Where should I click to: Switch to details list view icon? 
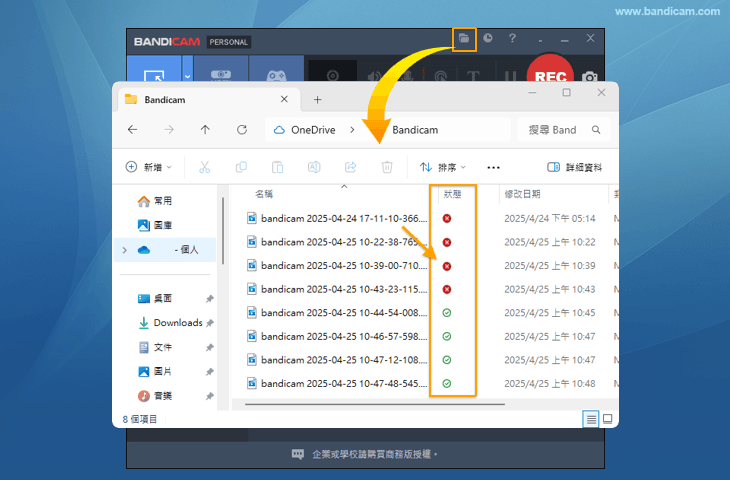[591, 419]
